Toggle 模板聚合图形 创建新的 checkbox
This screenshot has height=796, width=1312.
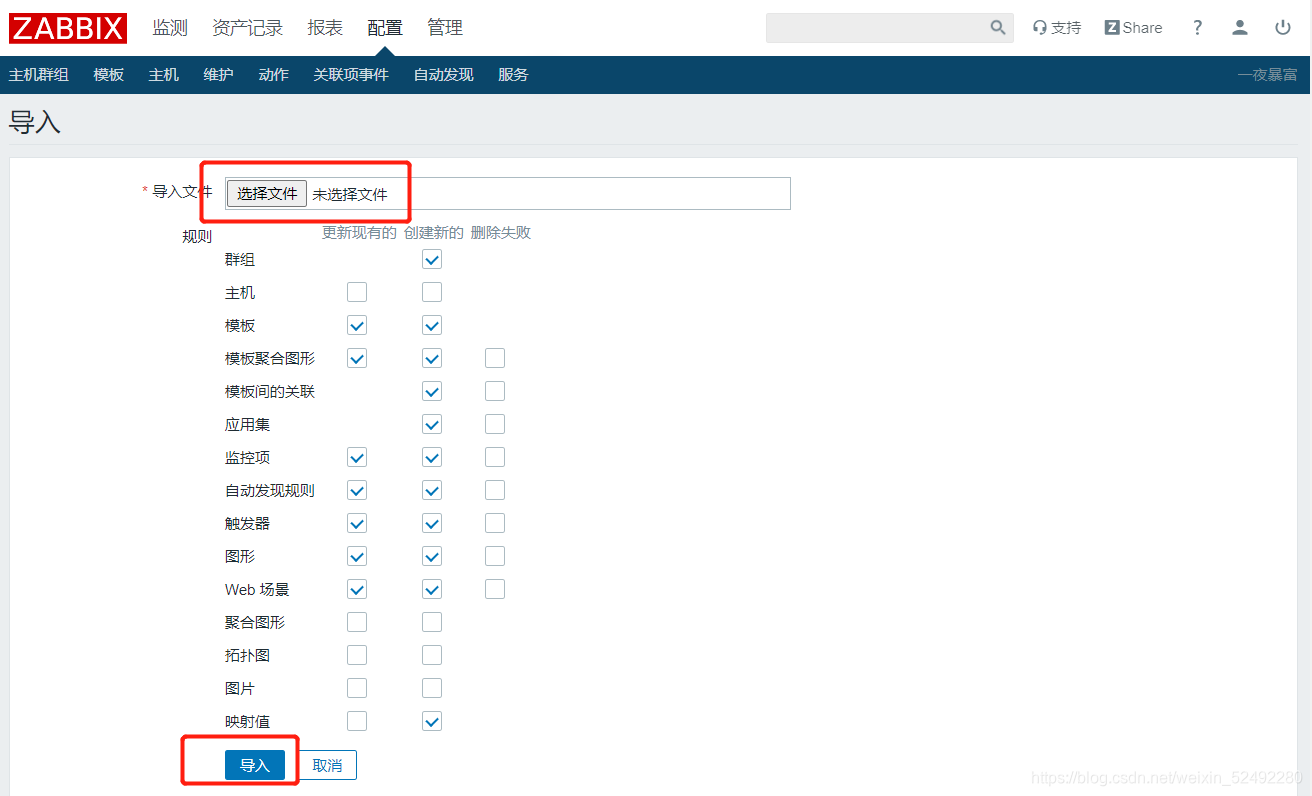coord(432,358)
